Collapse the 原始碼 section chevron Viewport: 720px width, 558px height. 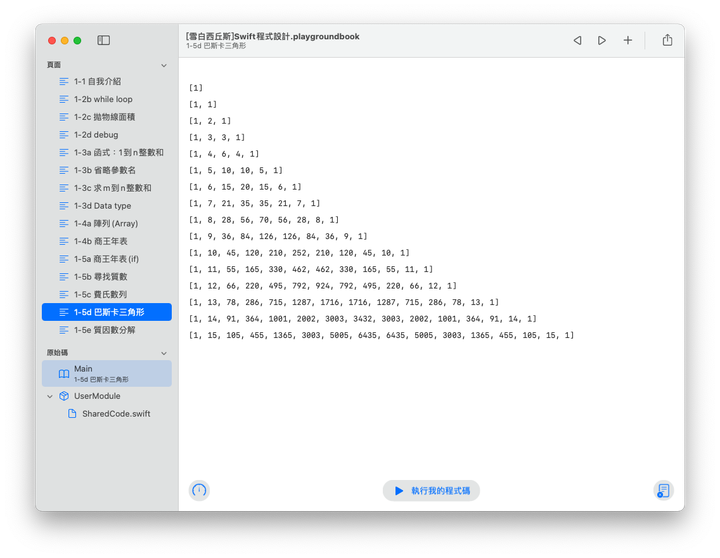164,353
